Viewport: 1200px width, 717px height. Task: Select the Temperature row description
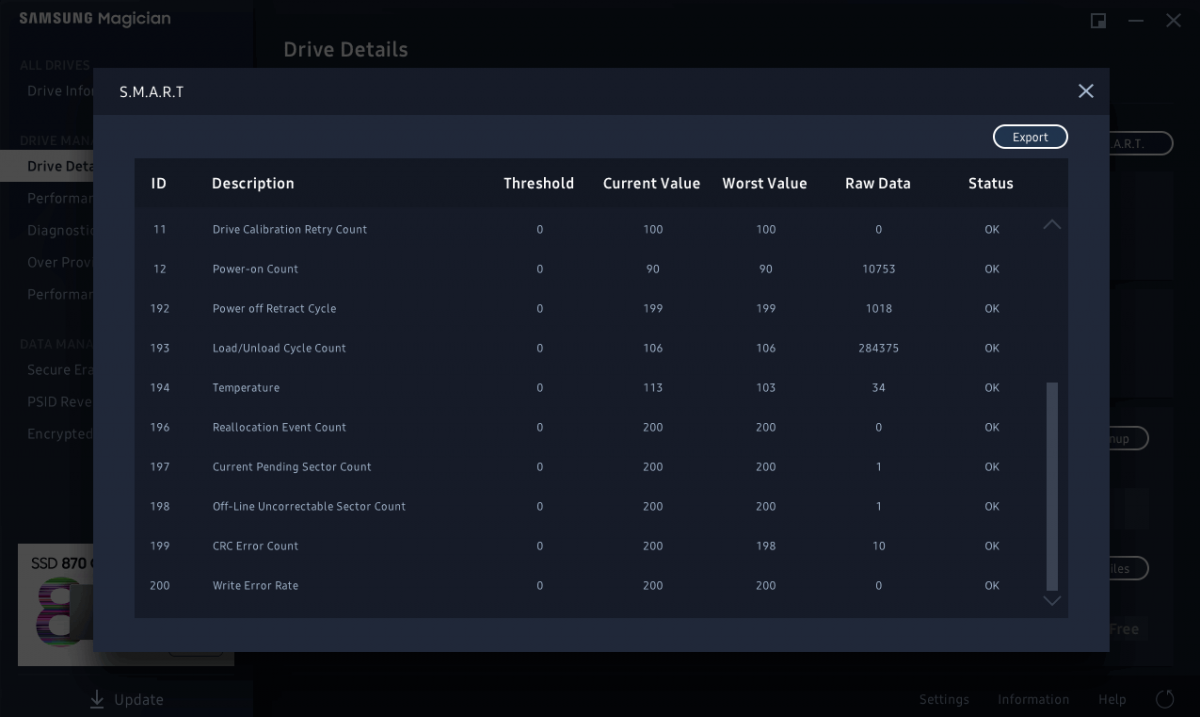(x=246, y=388)
